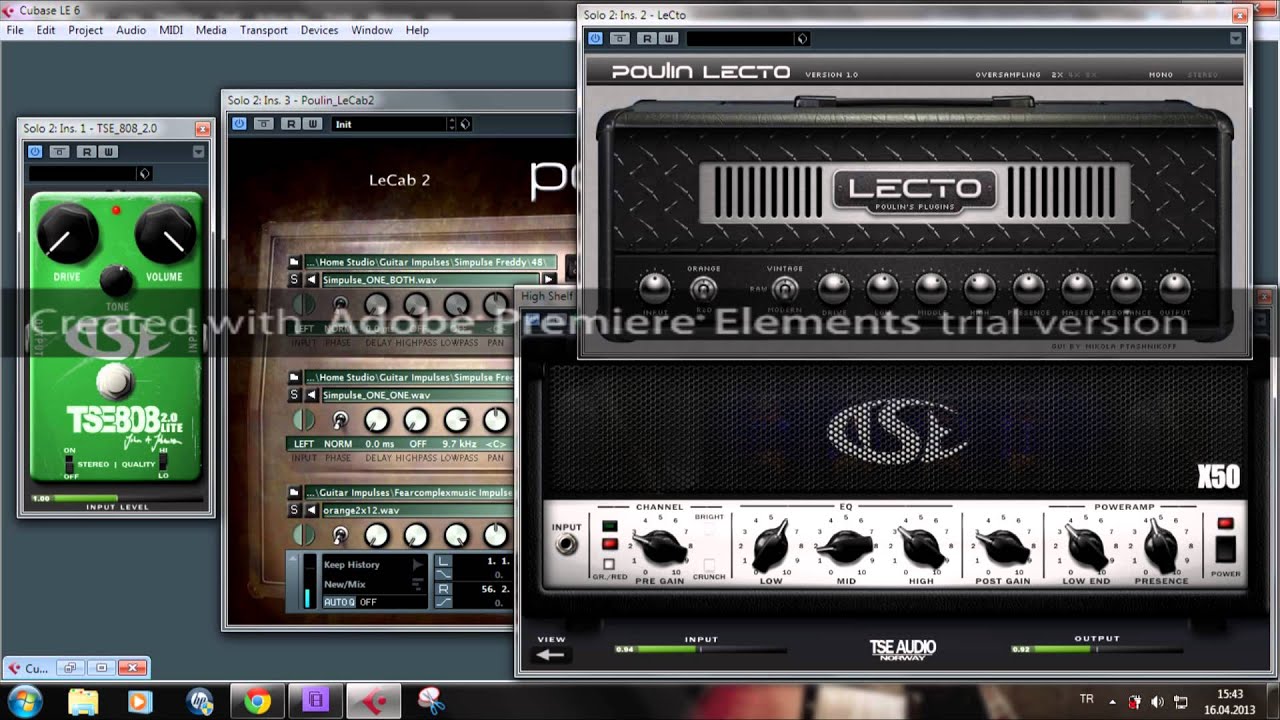This screenshot has width=1280, height=720.
Task: Enable Read automation in LeCab2 window
Action: point(291,124)
